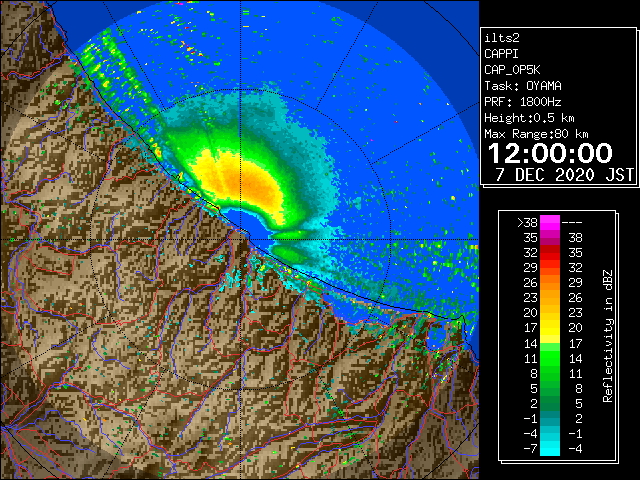Image resolution: width=640 pixels, height=480 pixels.
Task: Select the "Task: OYAMA" line
Action: 523,86
